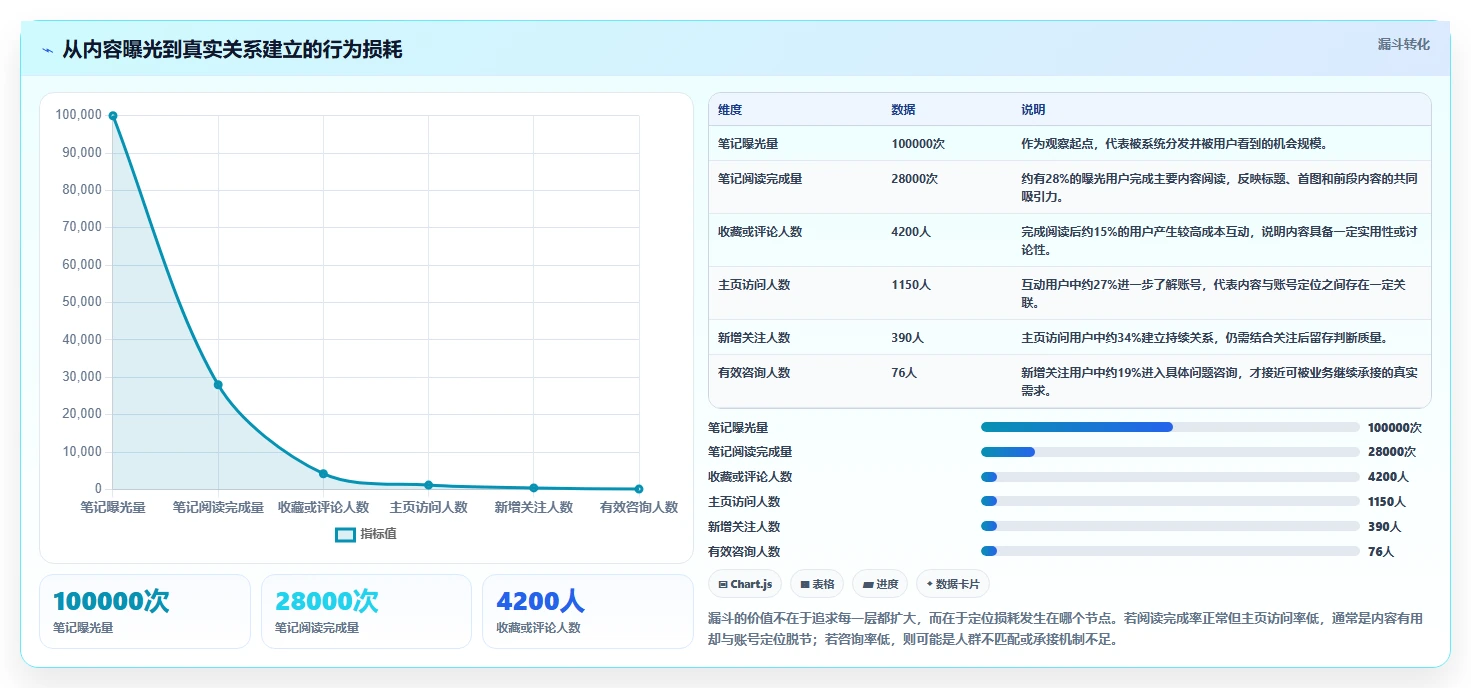Image resolution: width=1471 pixels, height=688 pixels.
Task: Select the 表格 tag chip
Action: [x=817, y=584]
